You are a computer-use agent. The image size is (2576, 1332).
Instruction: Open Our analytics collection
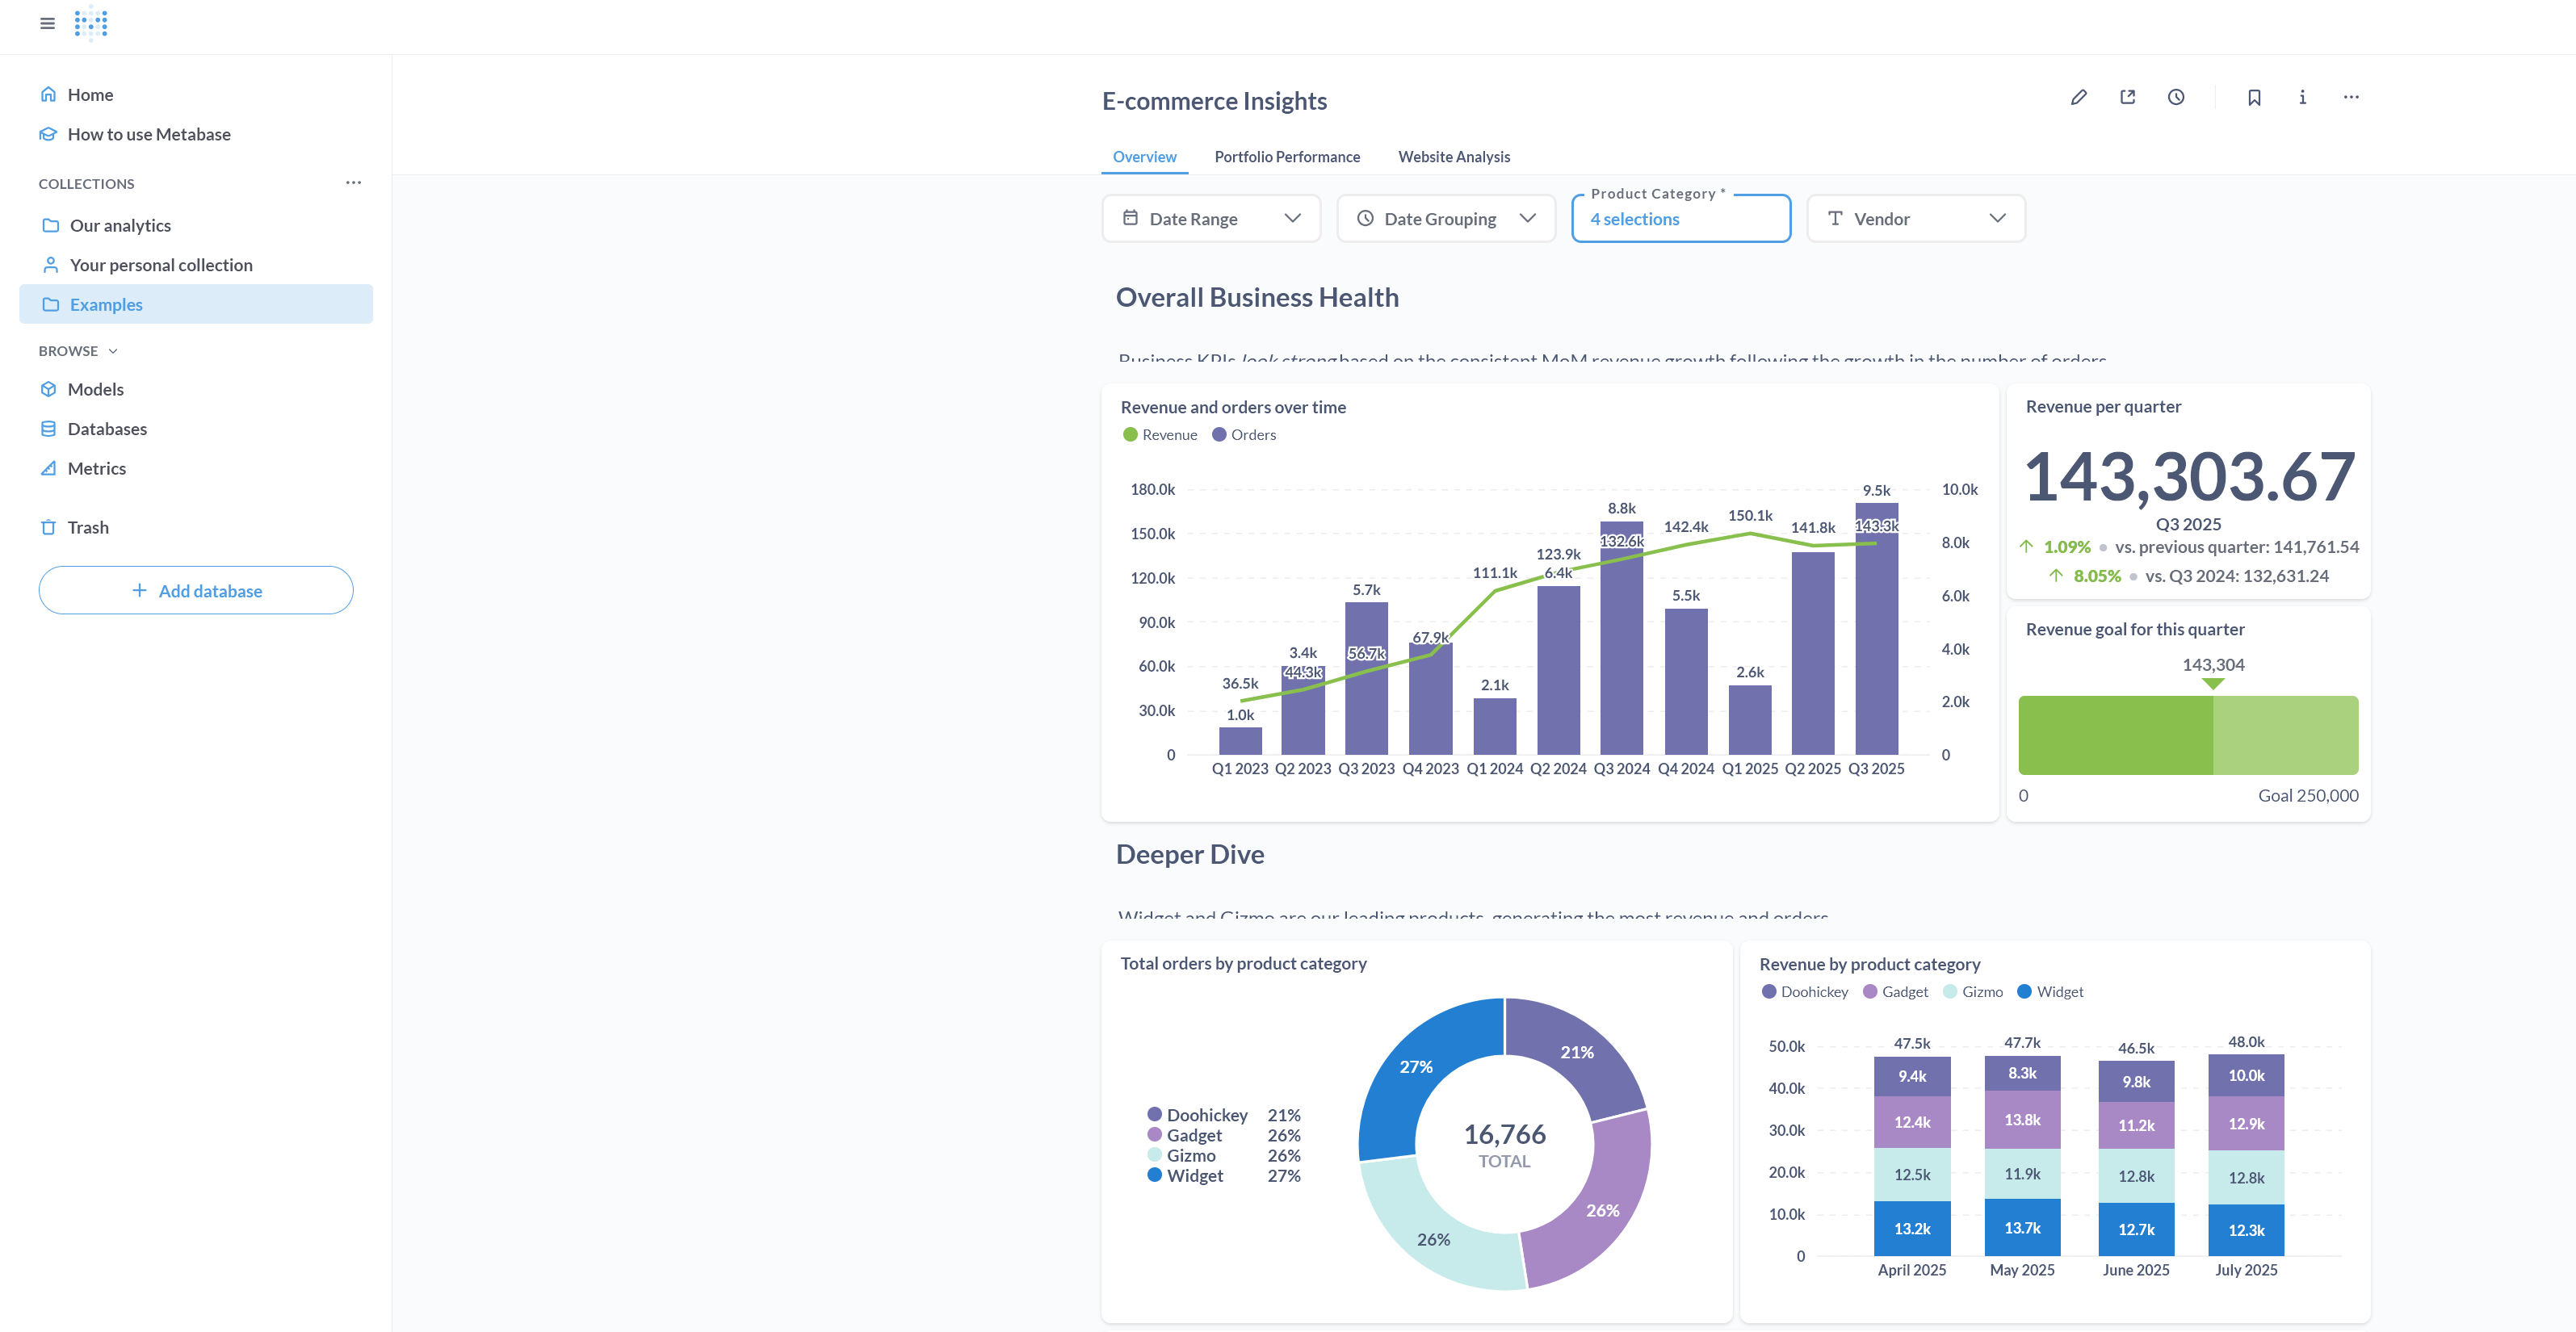click(x=196, y=225)
